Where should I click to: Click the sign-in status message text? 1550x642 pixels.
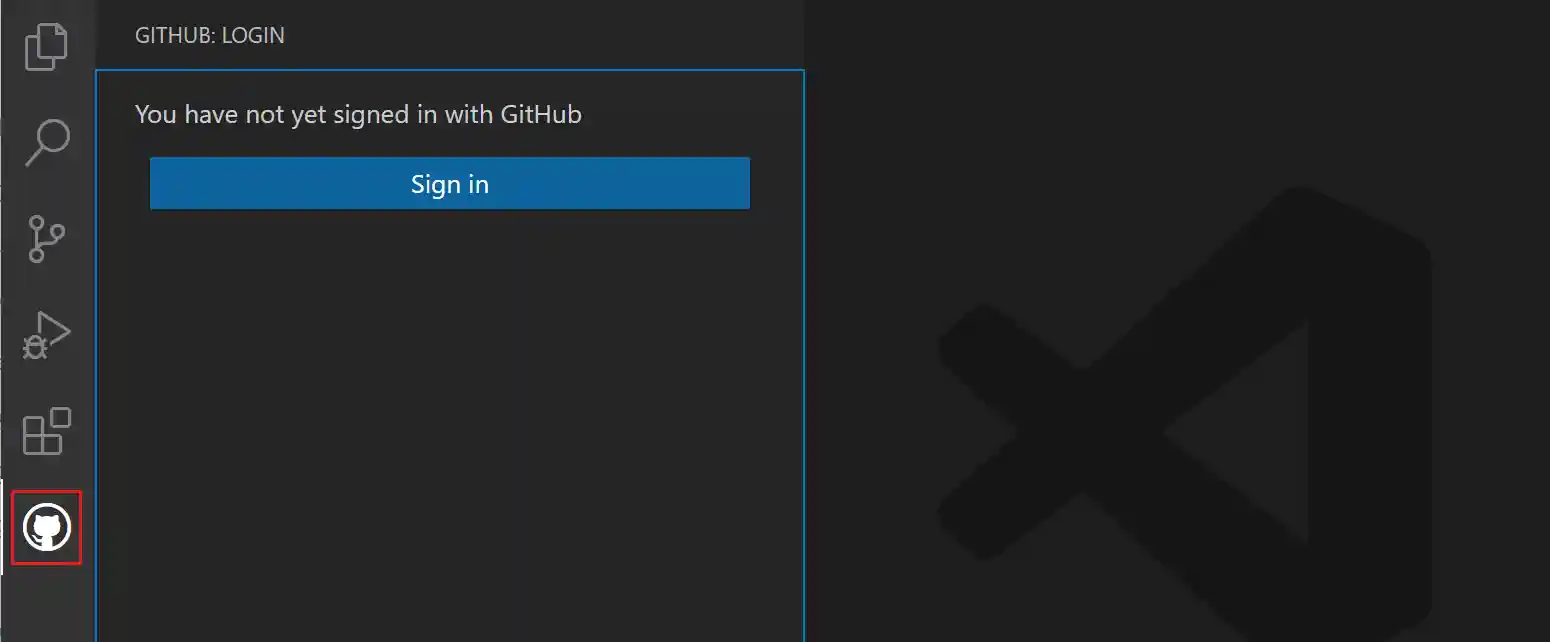click(359, 114)
